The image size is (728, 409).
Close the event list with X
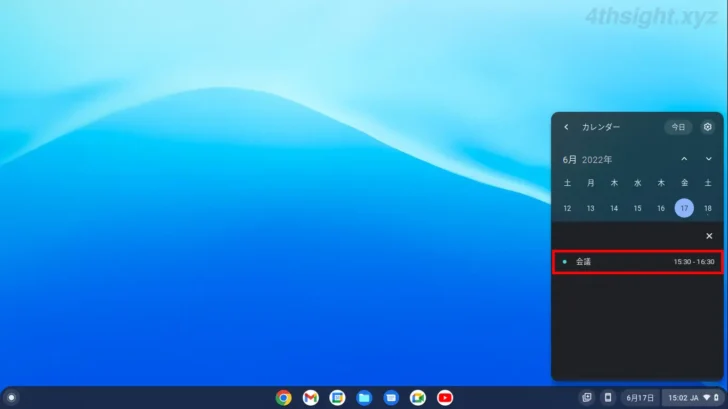(x=709, y=236)
